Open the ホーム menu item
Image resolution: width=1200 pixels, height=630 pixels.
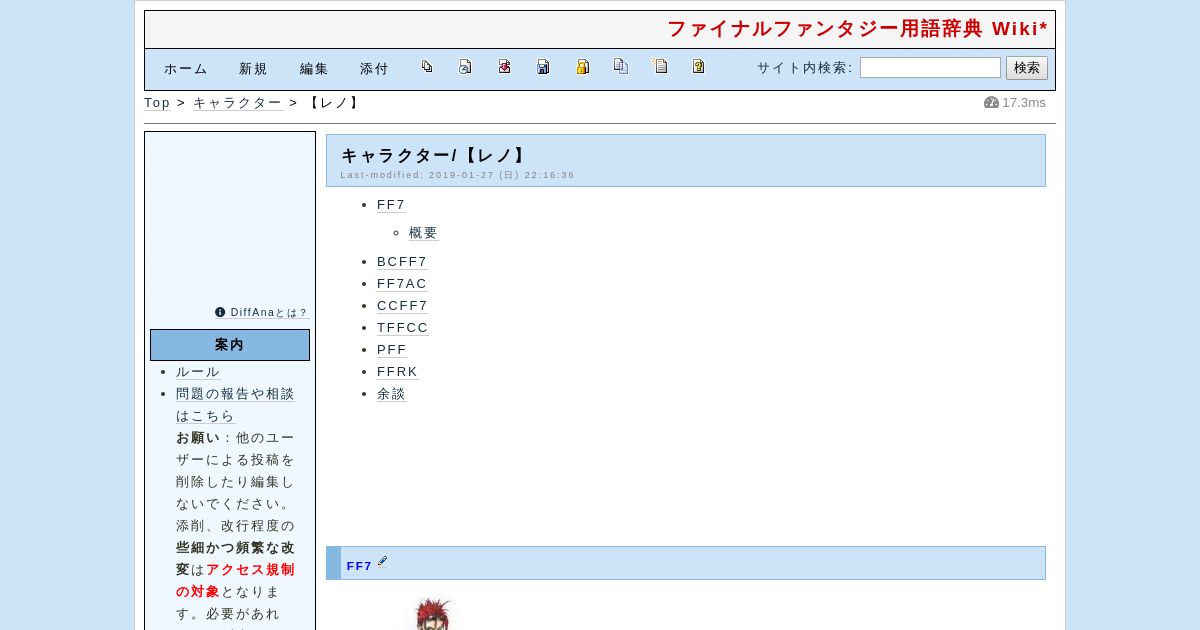(186, 69)
